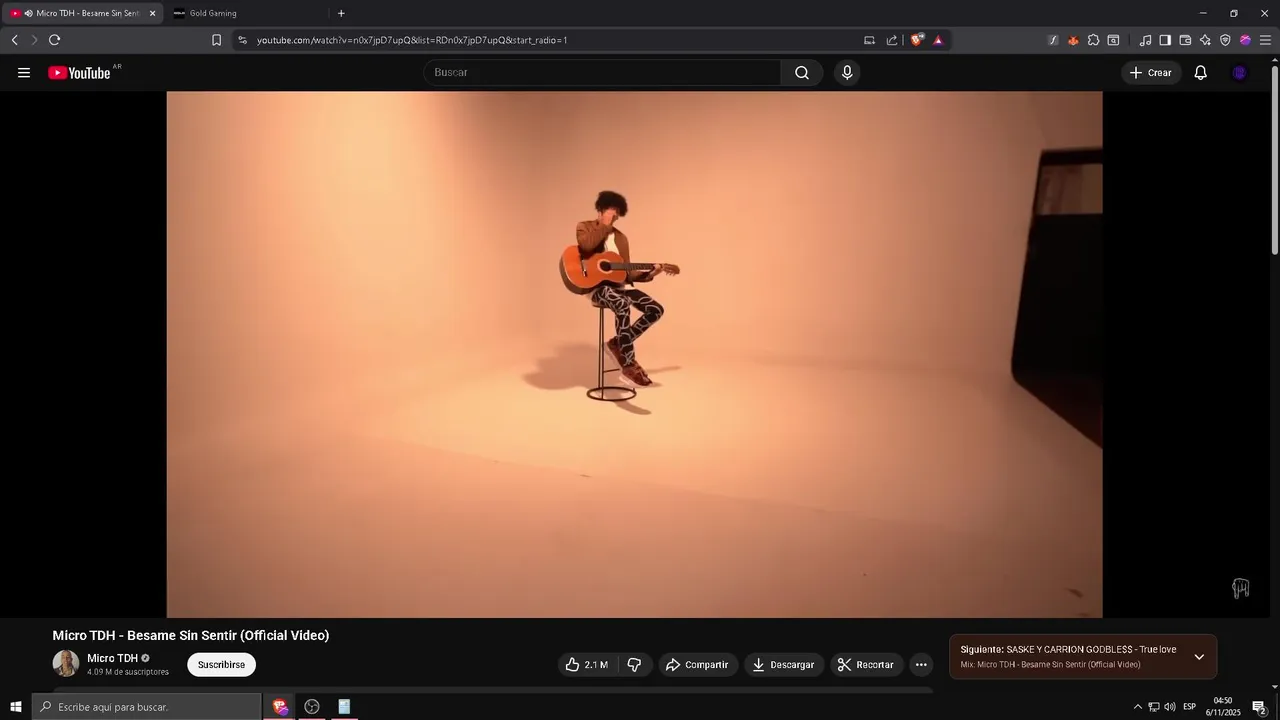
Task: Click the share page icon in address bar
Action: [892, 40]
